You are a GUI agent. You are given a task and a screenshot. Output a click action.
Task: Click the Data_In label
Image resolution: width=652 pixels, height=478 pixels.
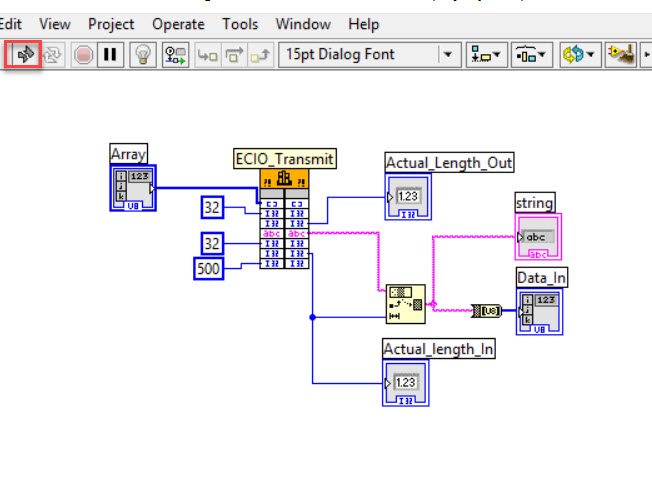(542, 278)
